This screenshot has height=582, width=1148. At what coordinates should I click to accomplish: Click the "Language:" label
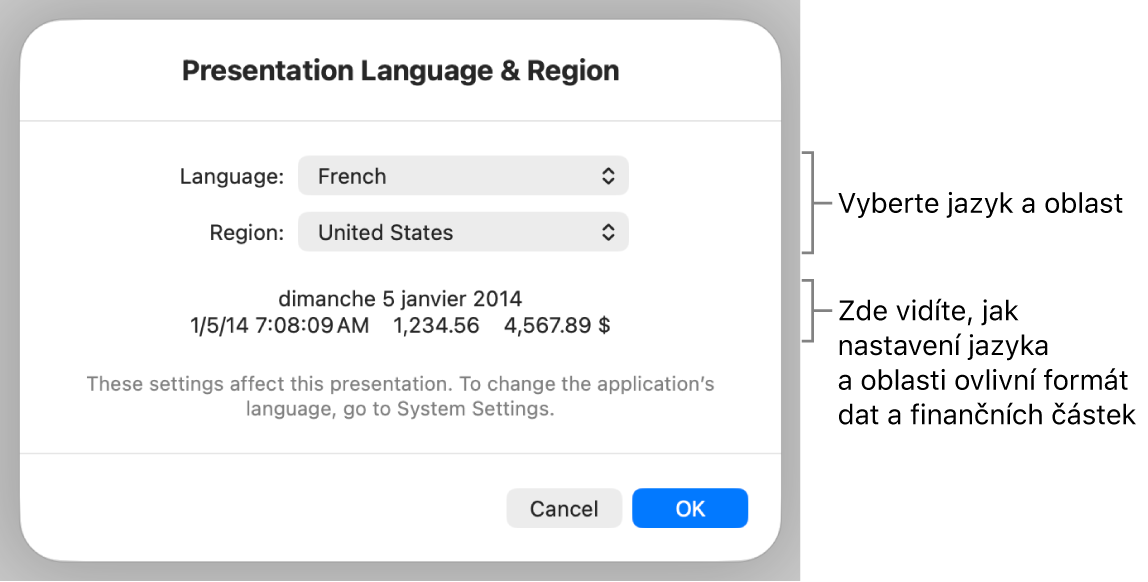coord(232,177)
